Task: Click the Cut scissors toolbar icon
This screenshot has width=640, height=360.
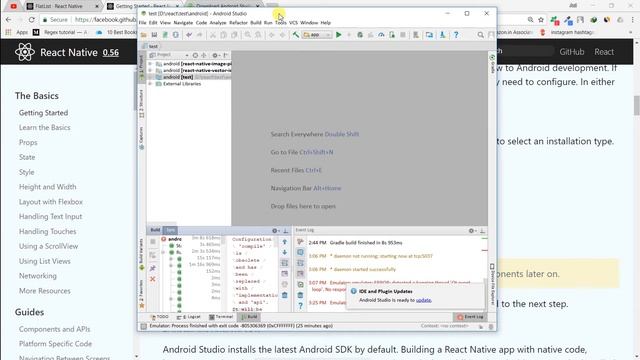Action: coord(213,35)
